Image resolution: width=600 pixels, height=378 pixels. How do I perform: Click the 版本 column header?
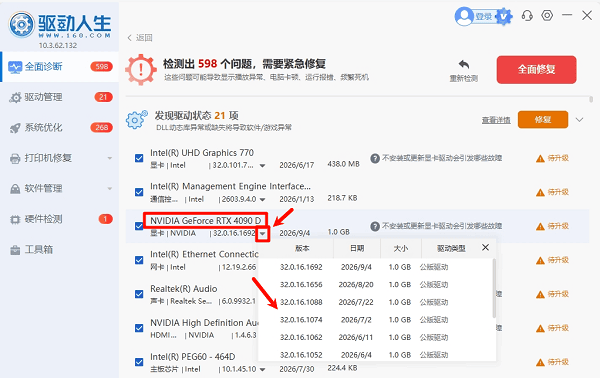point(302,248)
